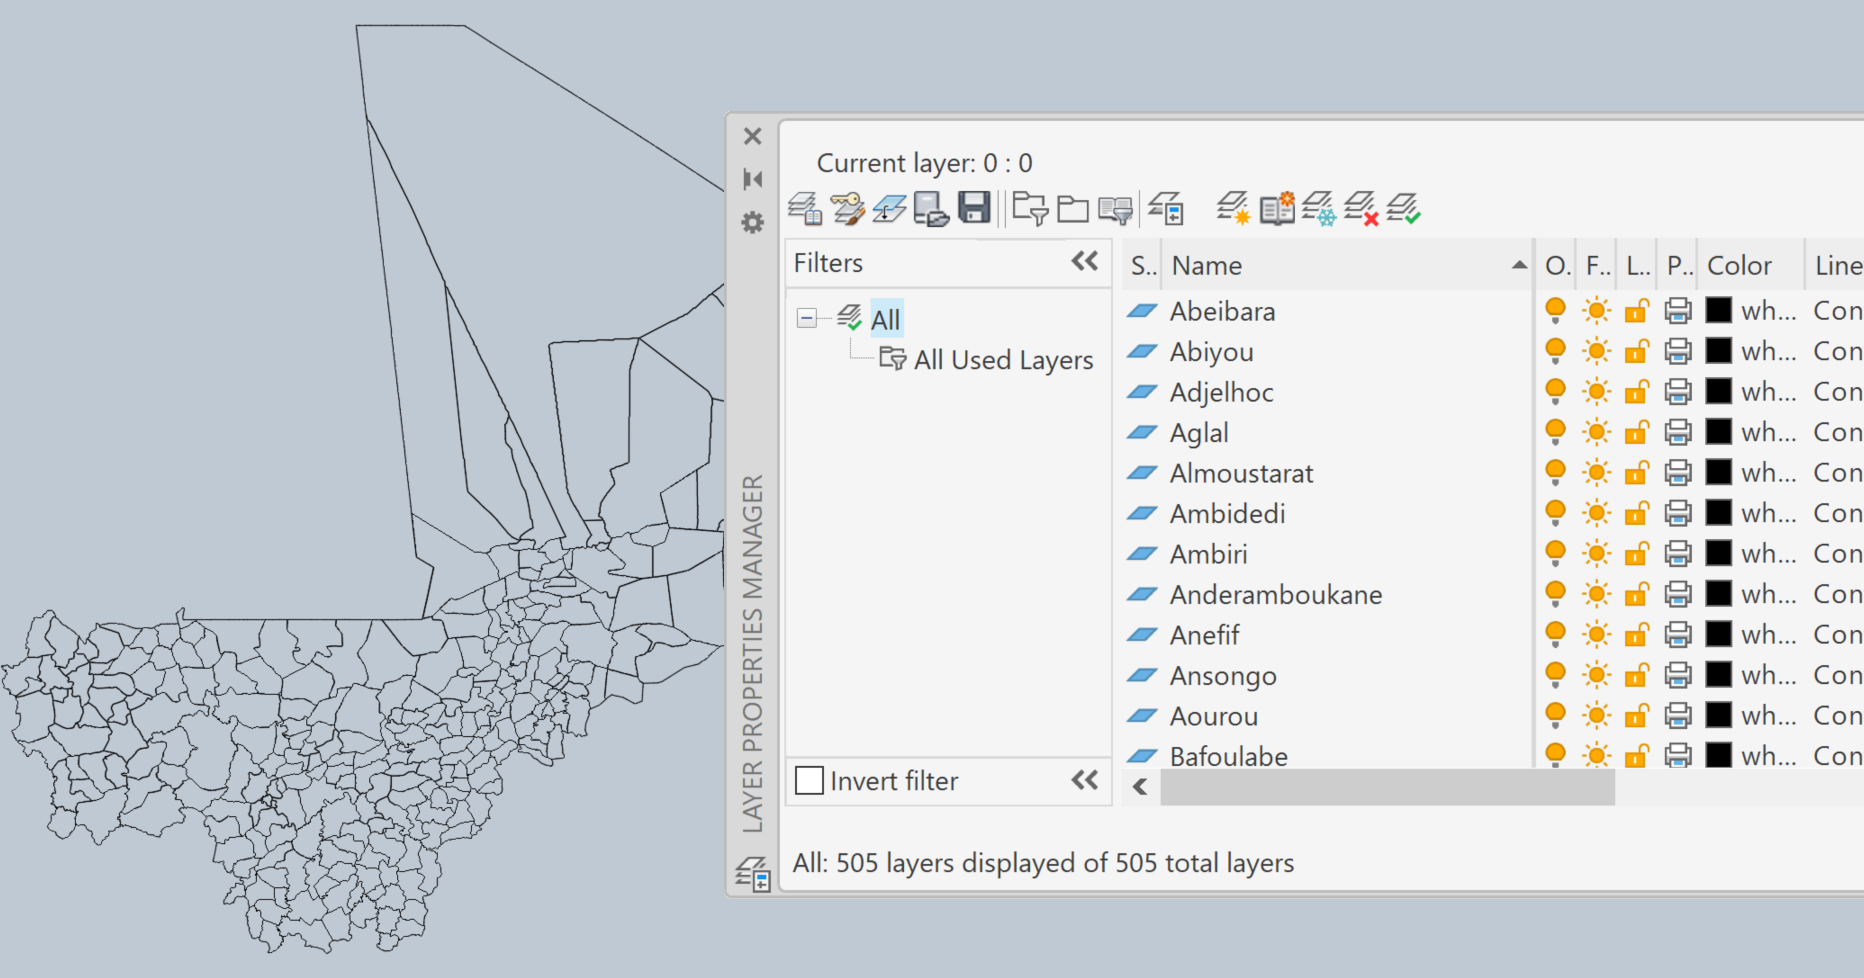The height and width of the screenshot is (978, 1864).
Task: Open the color picker for Aglal layer
Action: [1720, 432]
